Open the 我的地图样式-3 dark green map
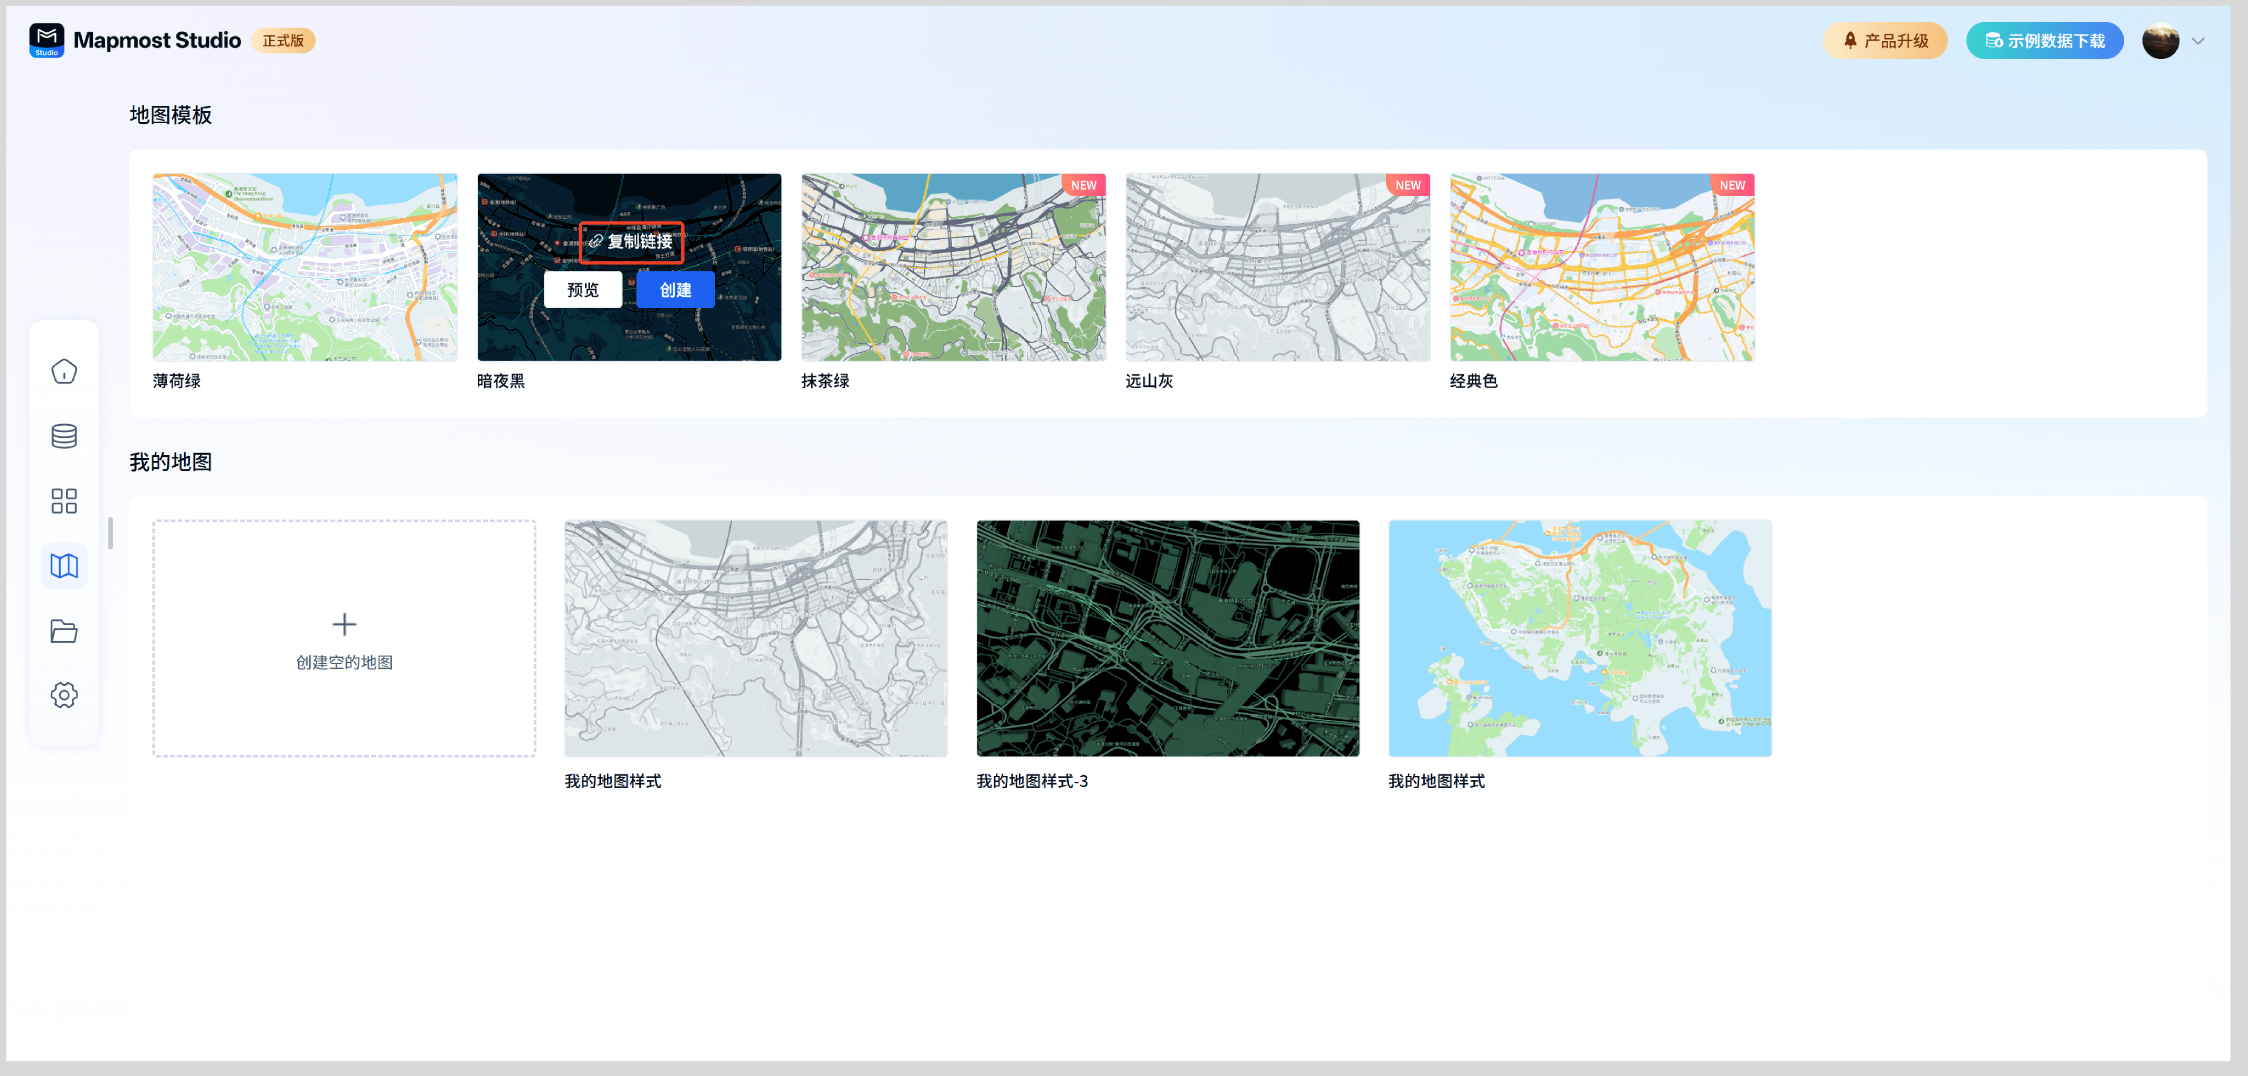The width and height of the screenshot is (2248, 1076). (1167, 638)
